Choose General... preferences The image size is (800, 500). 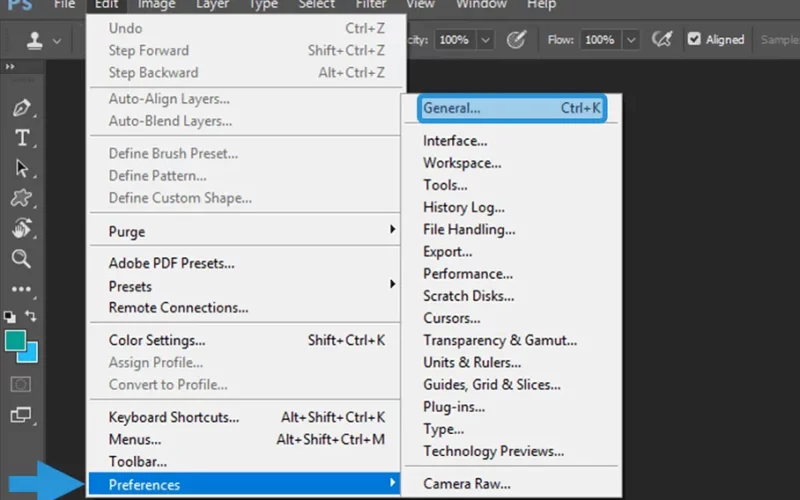click(512, 108)
